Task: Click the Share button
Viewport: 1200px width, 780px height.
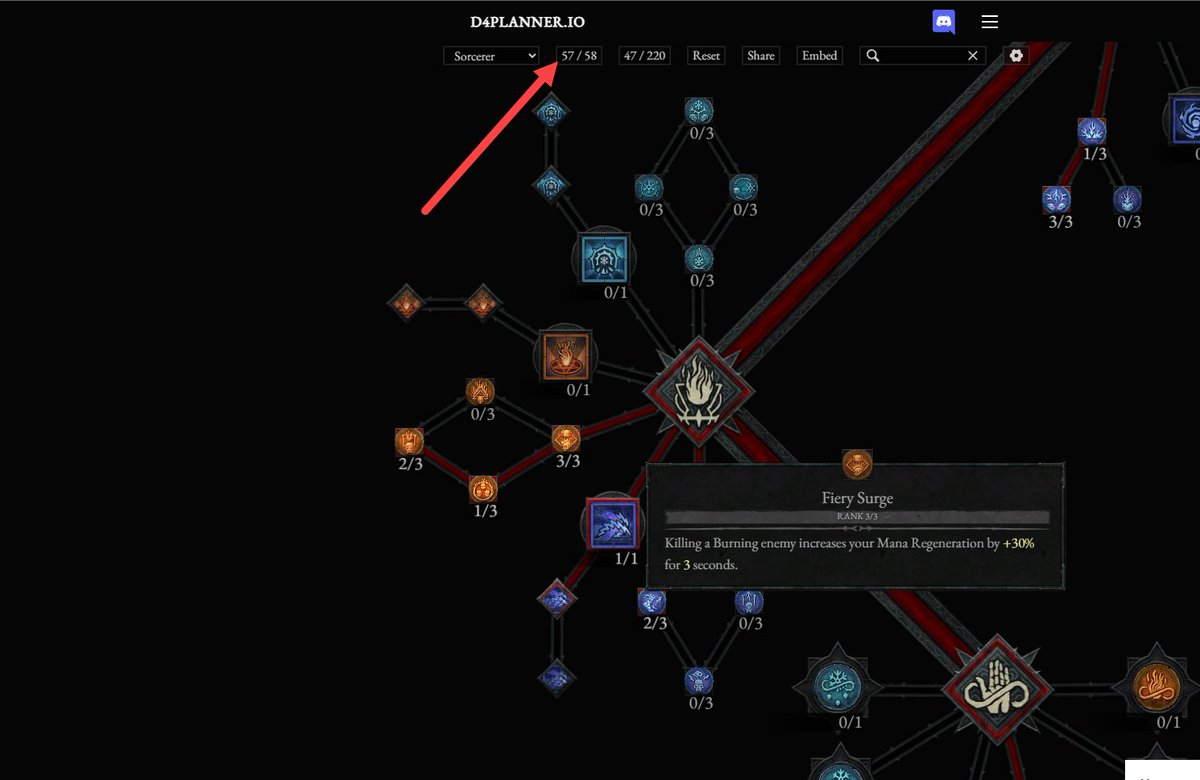Action: click(761, 56)
